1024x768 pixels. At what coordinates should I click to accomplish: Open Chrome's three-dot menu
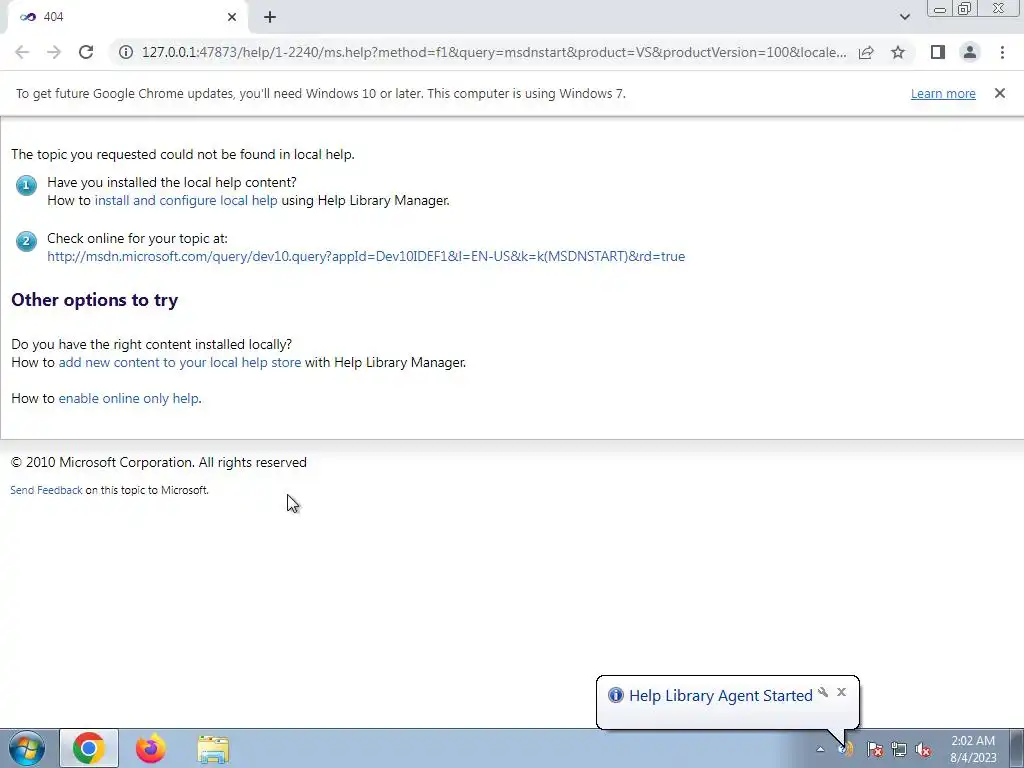[1002, 52]
